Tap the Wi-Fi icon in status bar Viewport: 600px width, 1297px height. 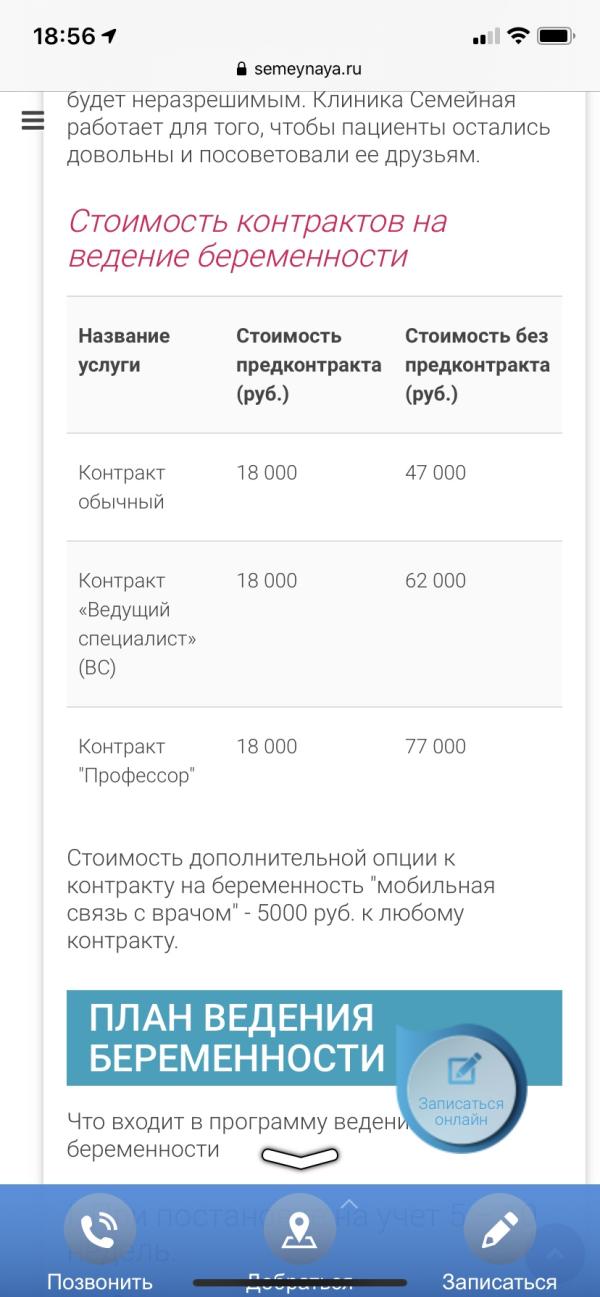tap(517, 36)
